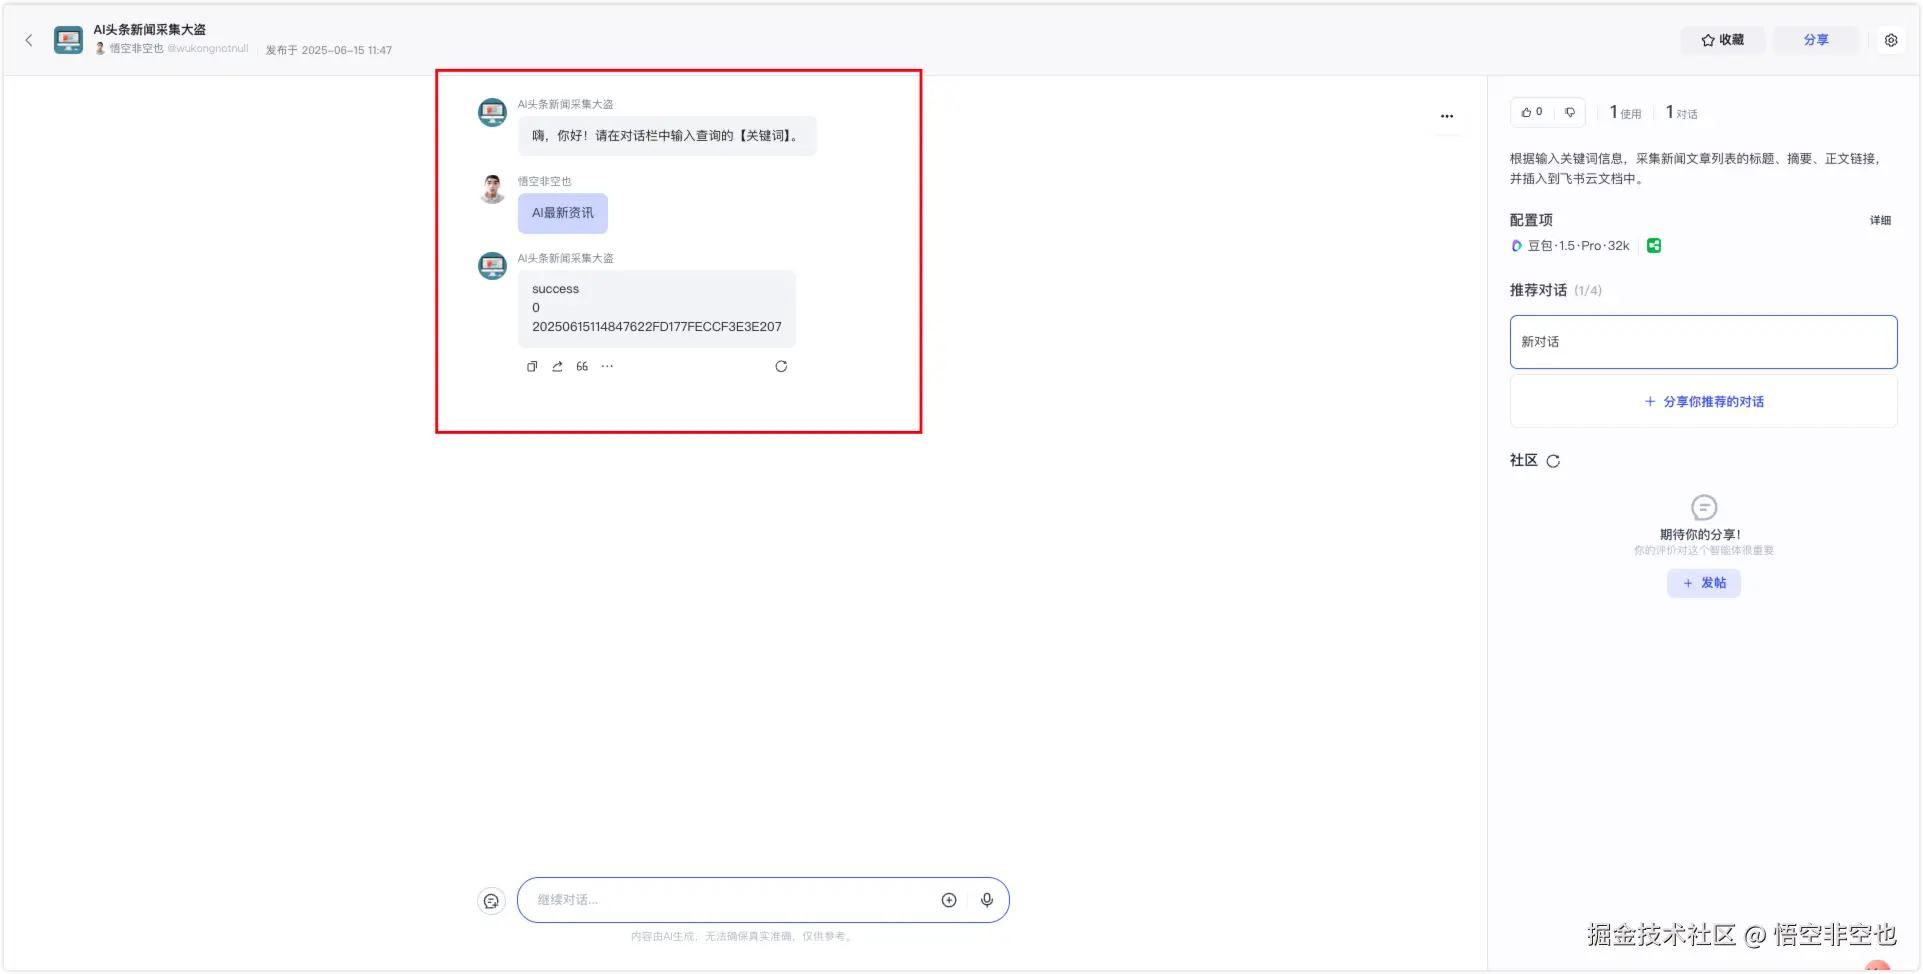Click the page title AI头条新闻采集大盗 in the header
The width and height of the screenshot is (1923, 974).
click(150, 30)
